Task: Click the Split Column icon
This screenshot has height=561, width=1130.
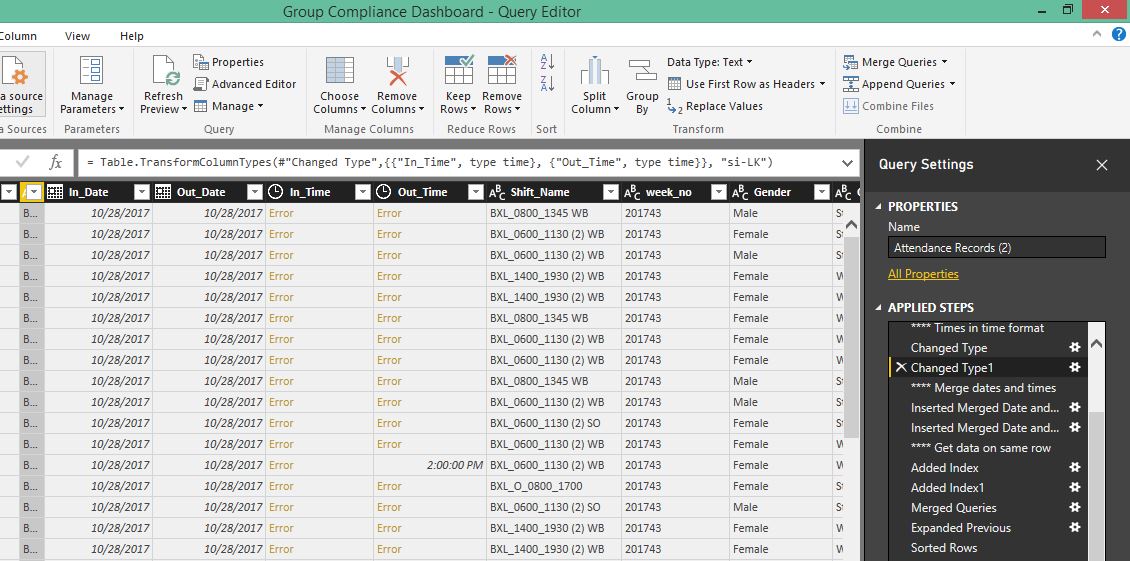Action: click(x=595, y=71)
